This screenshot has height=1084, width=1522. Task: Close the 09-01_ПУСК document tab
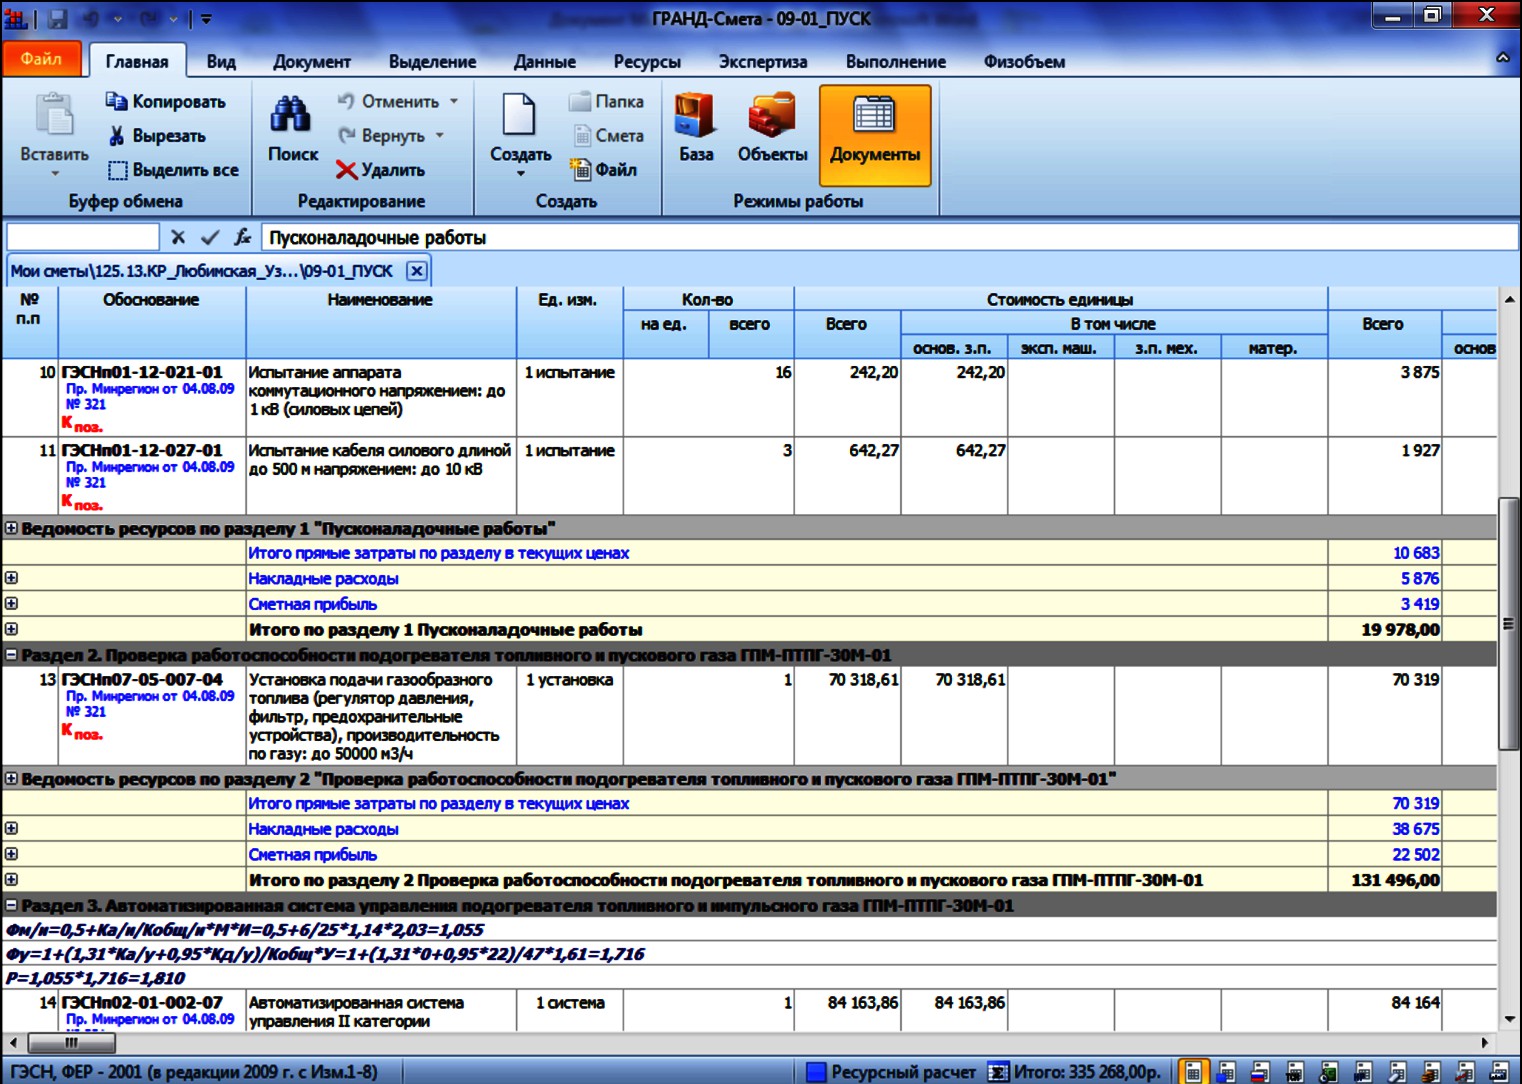417,271
